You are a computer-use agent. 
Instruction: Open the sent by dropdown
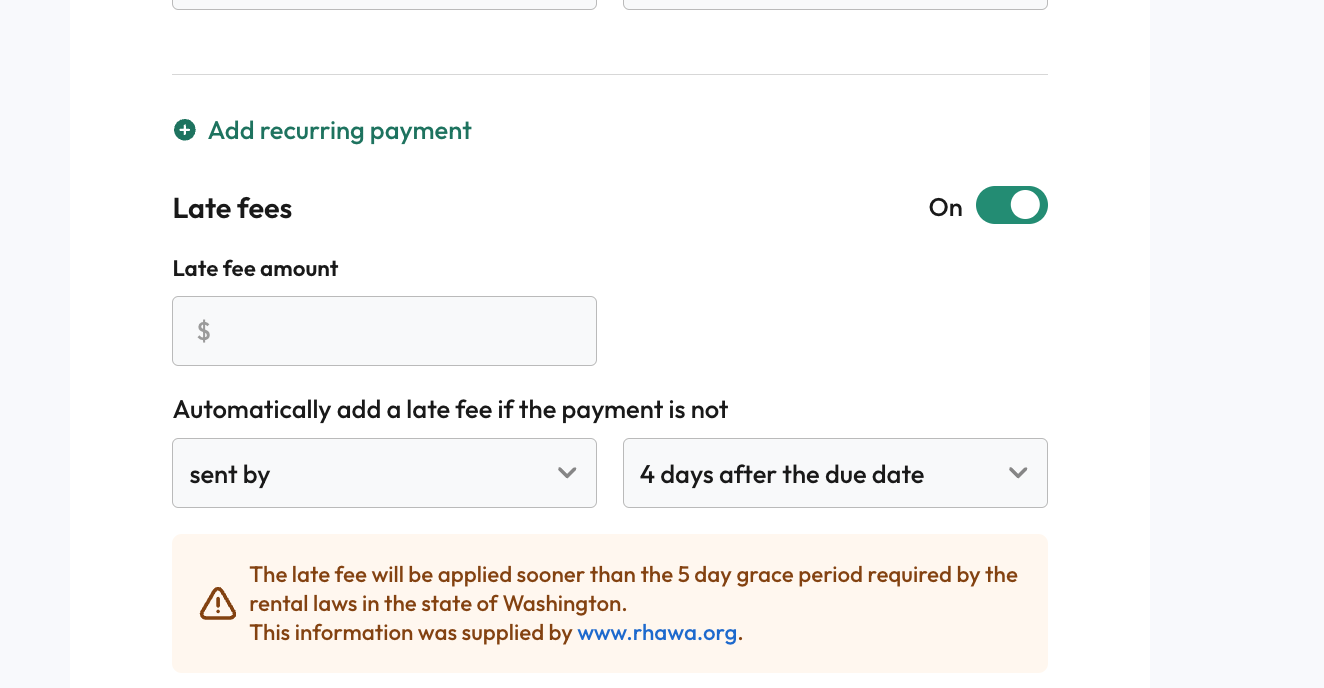point(384,473)
